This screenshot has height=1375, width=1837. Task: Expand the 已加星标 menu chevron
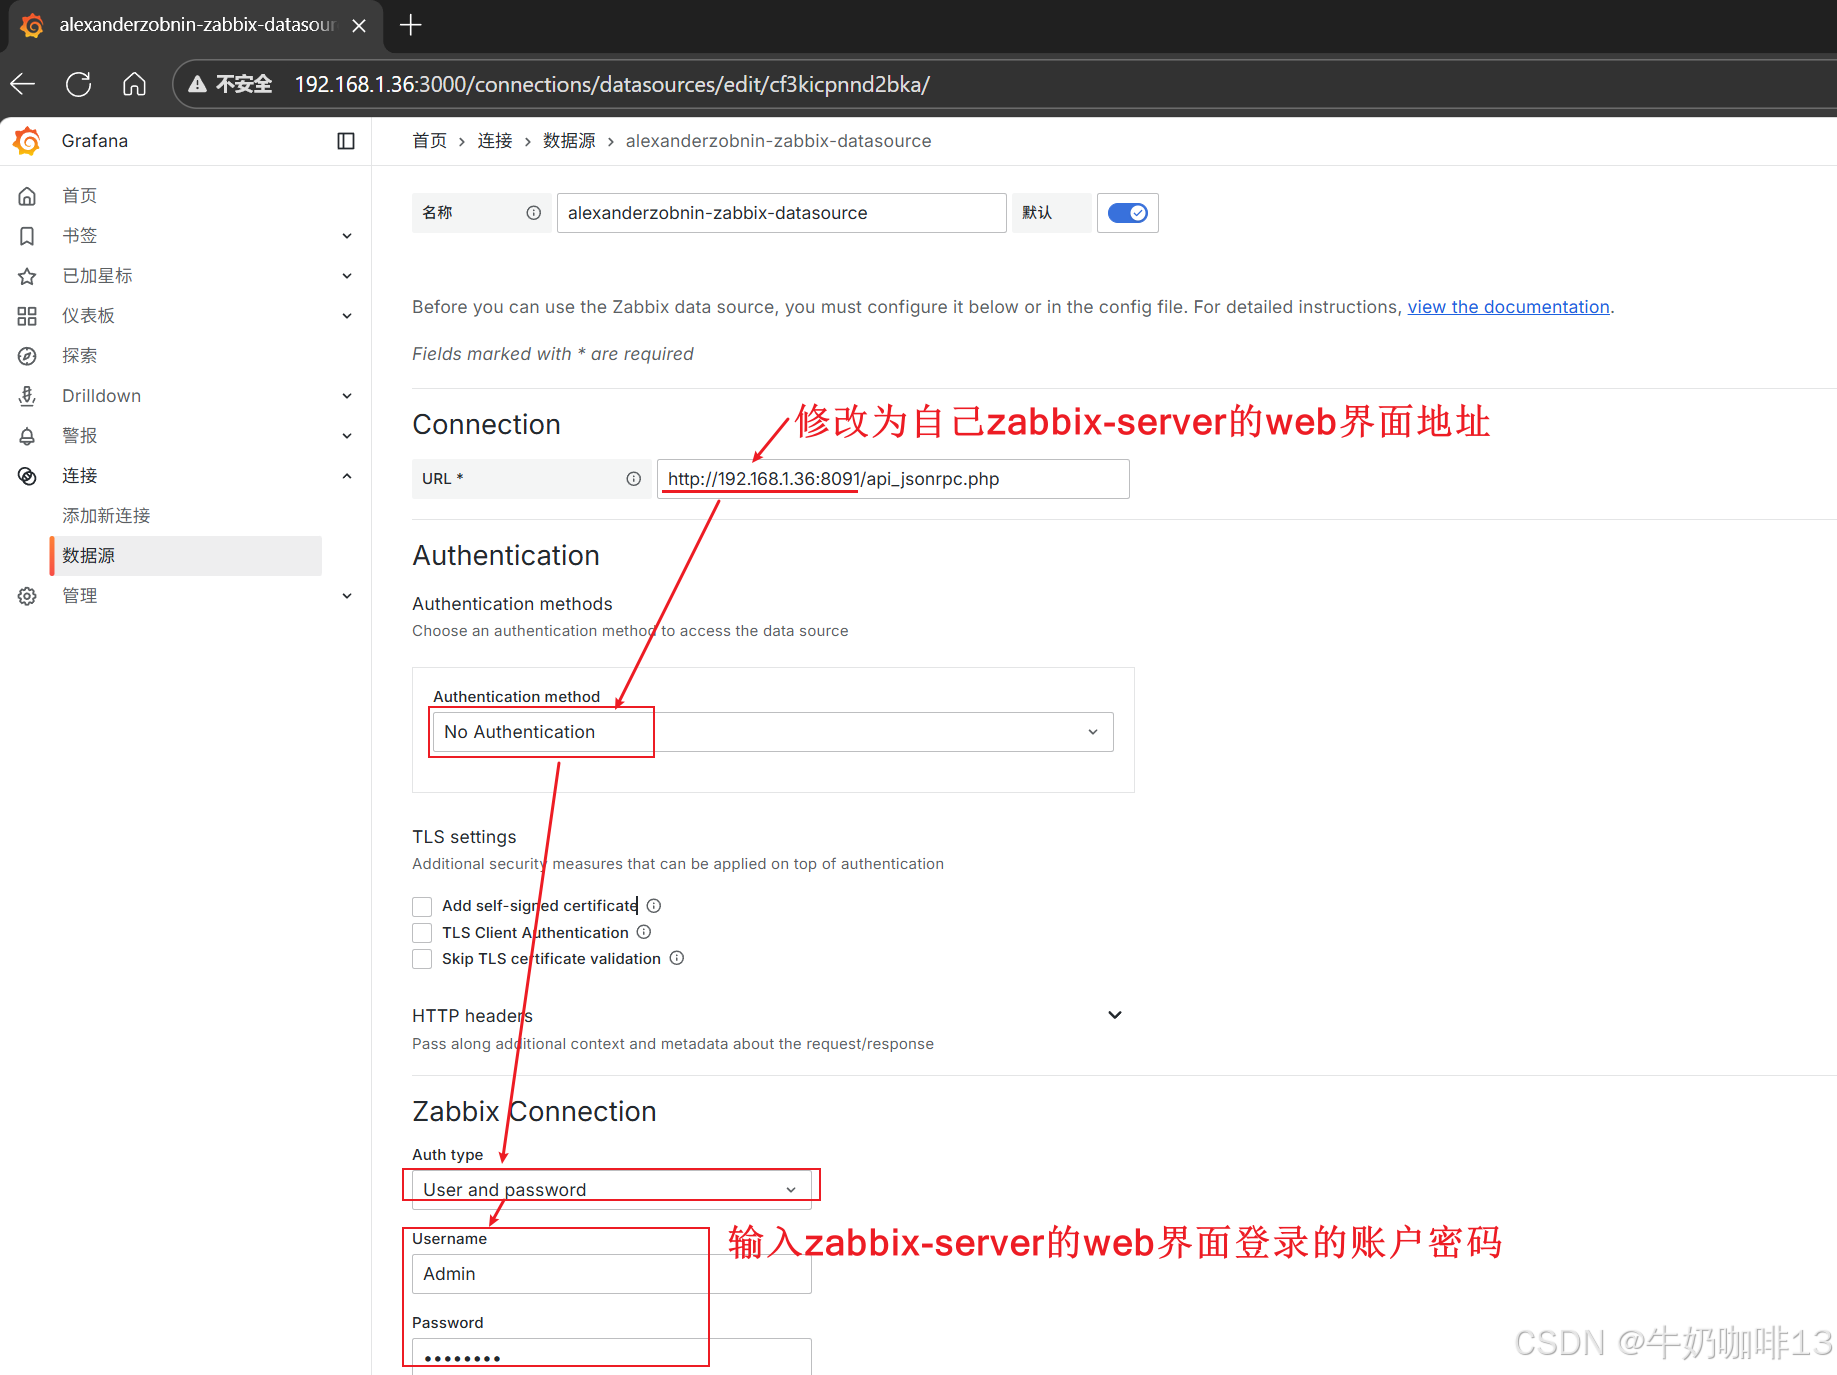[347, 276]
